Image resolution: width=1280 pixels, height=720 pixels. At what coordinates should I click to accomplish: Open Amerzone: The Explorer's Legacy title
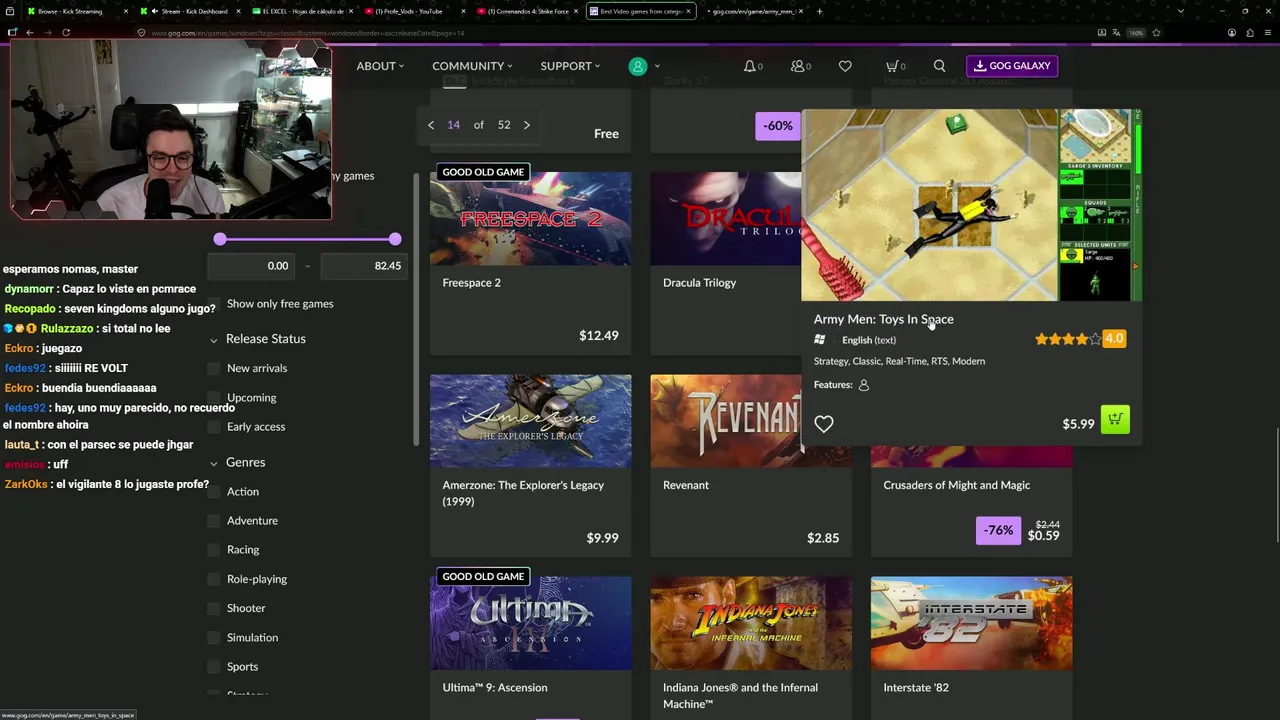523,492
